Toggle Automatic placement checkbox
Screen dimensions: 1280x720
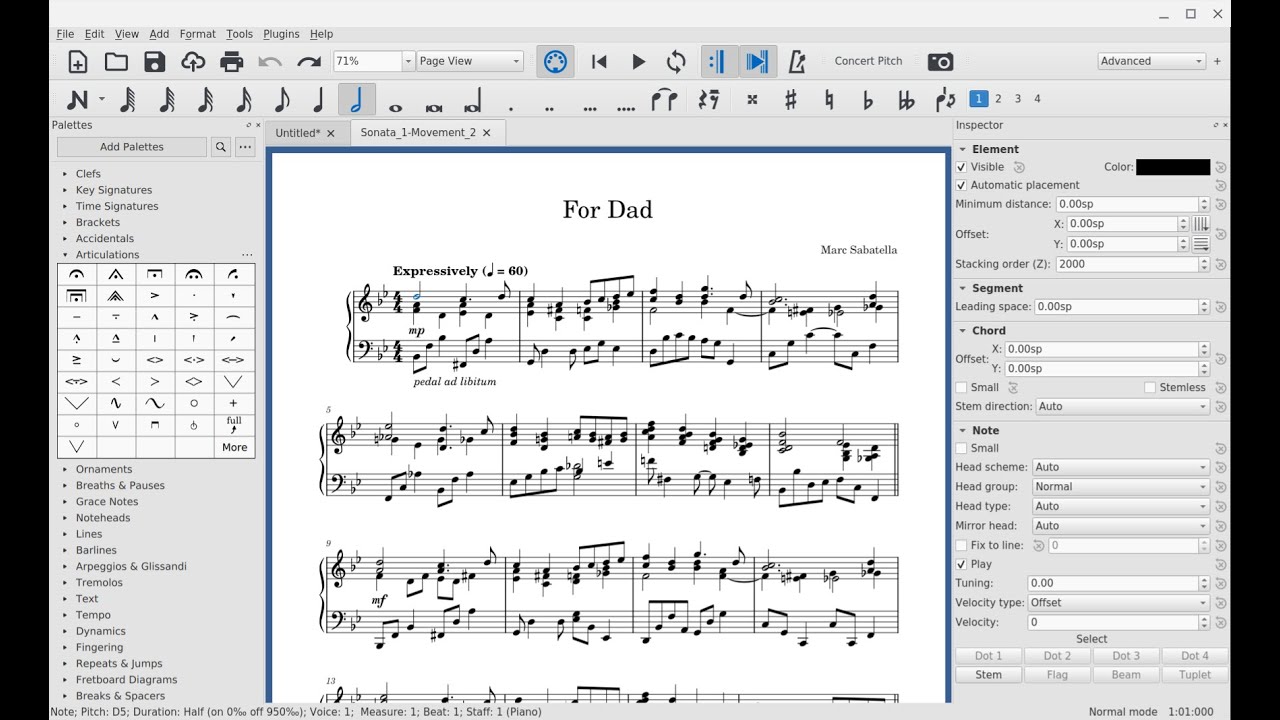(x=961, y=185)
